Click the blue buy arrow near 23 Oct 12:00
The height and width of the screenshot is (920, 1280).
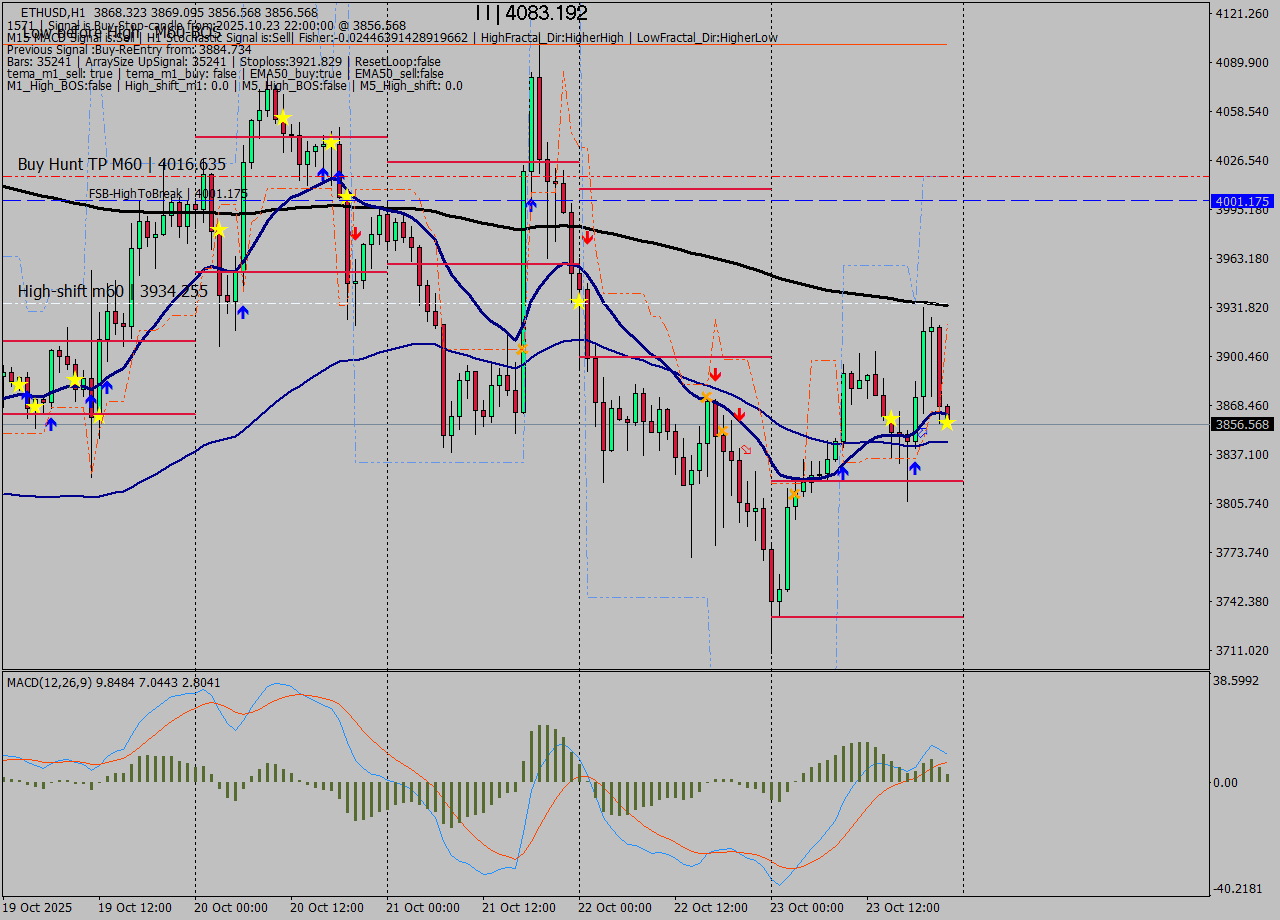coord(915,468)
